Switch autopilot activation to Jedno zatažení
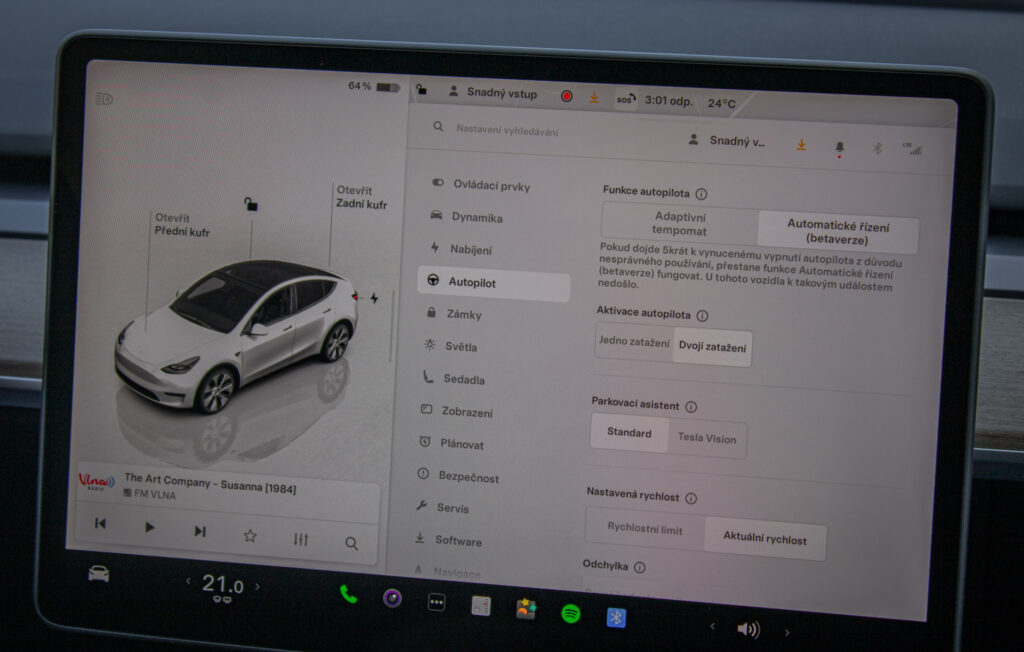 (634, 342)
